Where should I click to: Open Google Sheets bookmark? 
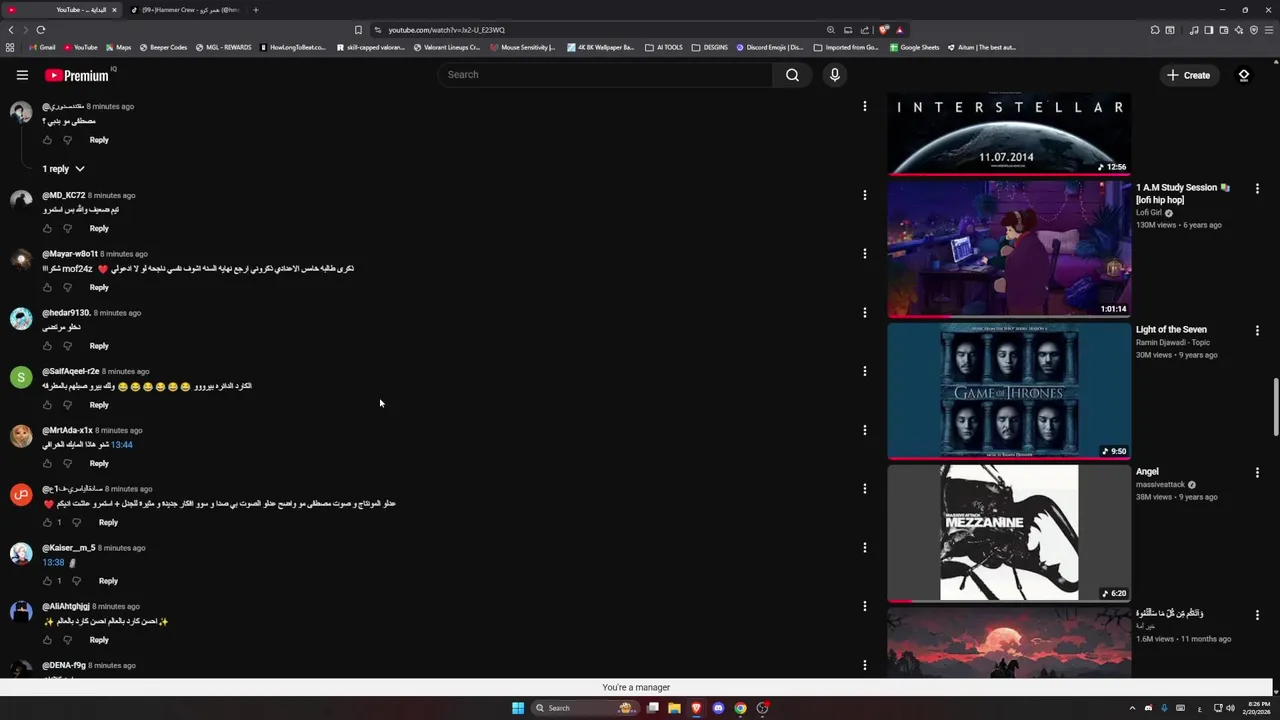[x=914, y=47]
